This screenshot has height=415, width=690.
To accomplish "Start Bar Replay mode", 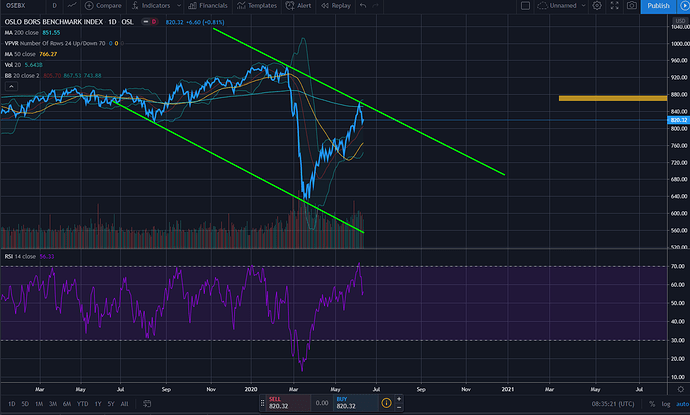I will (336, 6).
